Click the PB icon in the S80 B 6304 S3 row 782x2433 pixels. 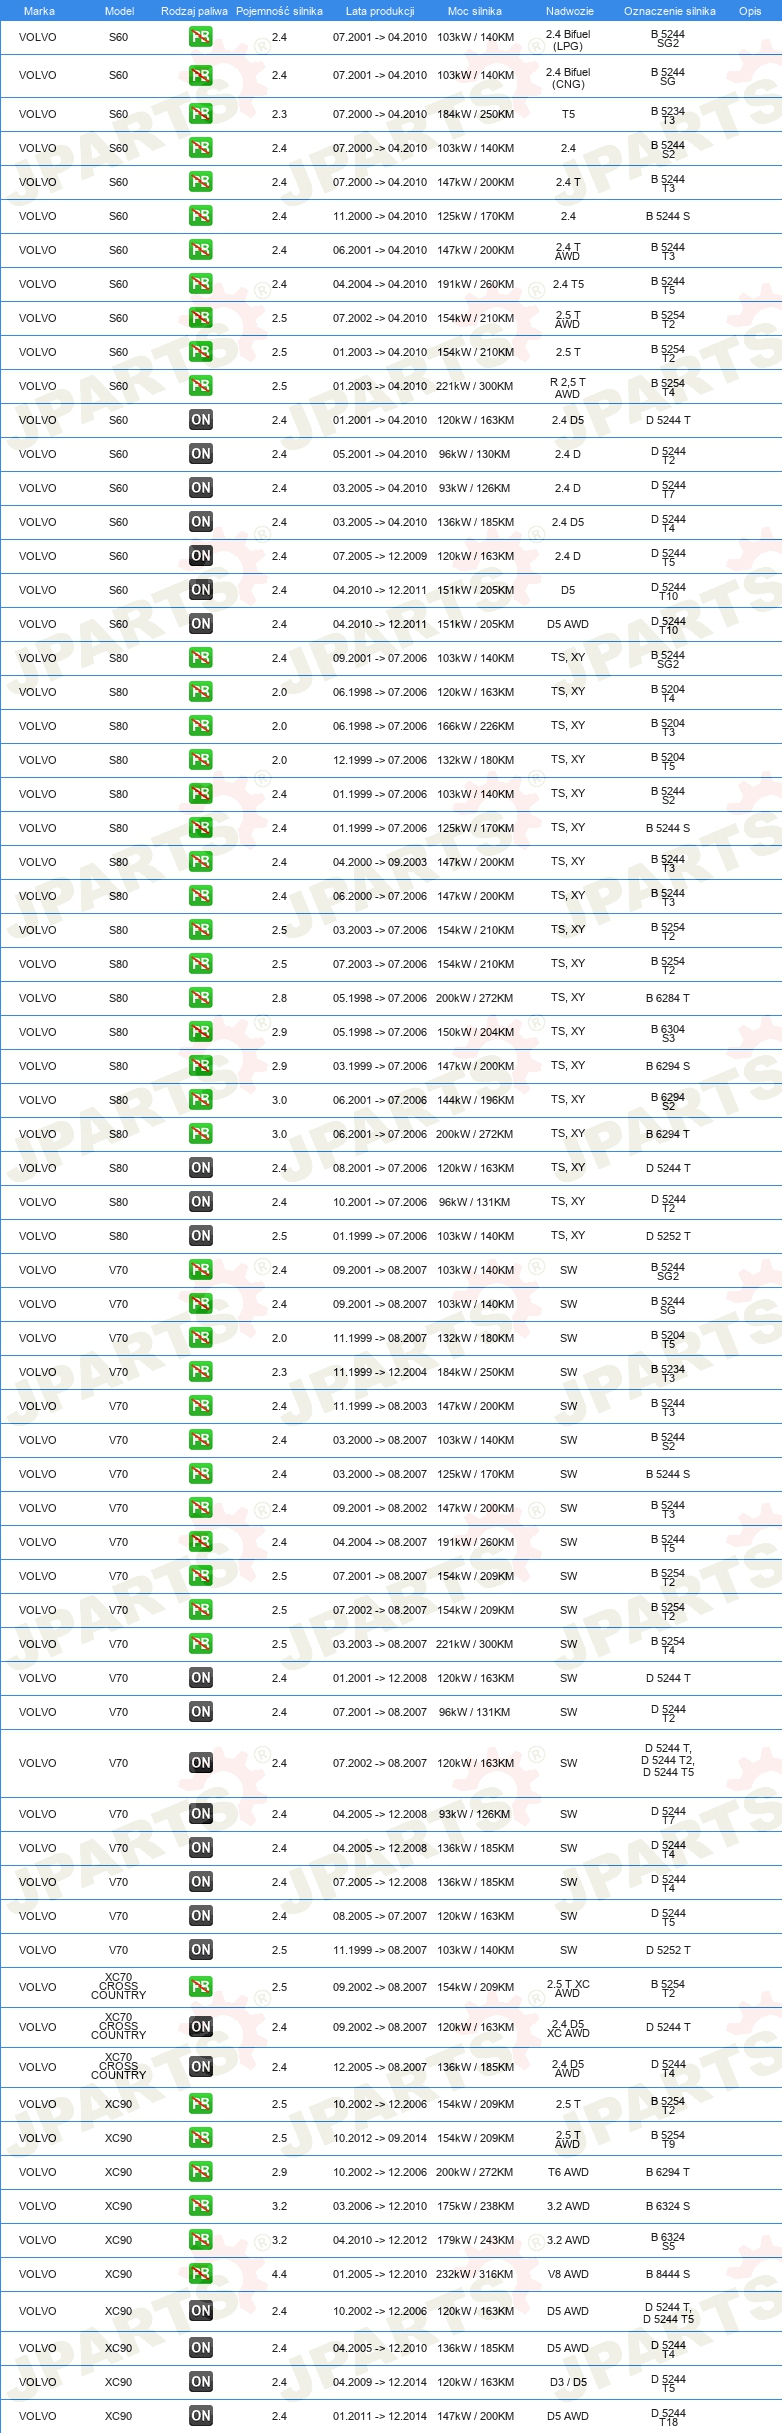(200, 1032)
